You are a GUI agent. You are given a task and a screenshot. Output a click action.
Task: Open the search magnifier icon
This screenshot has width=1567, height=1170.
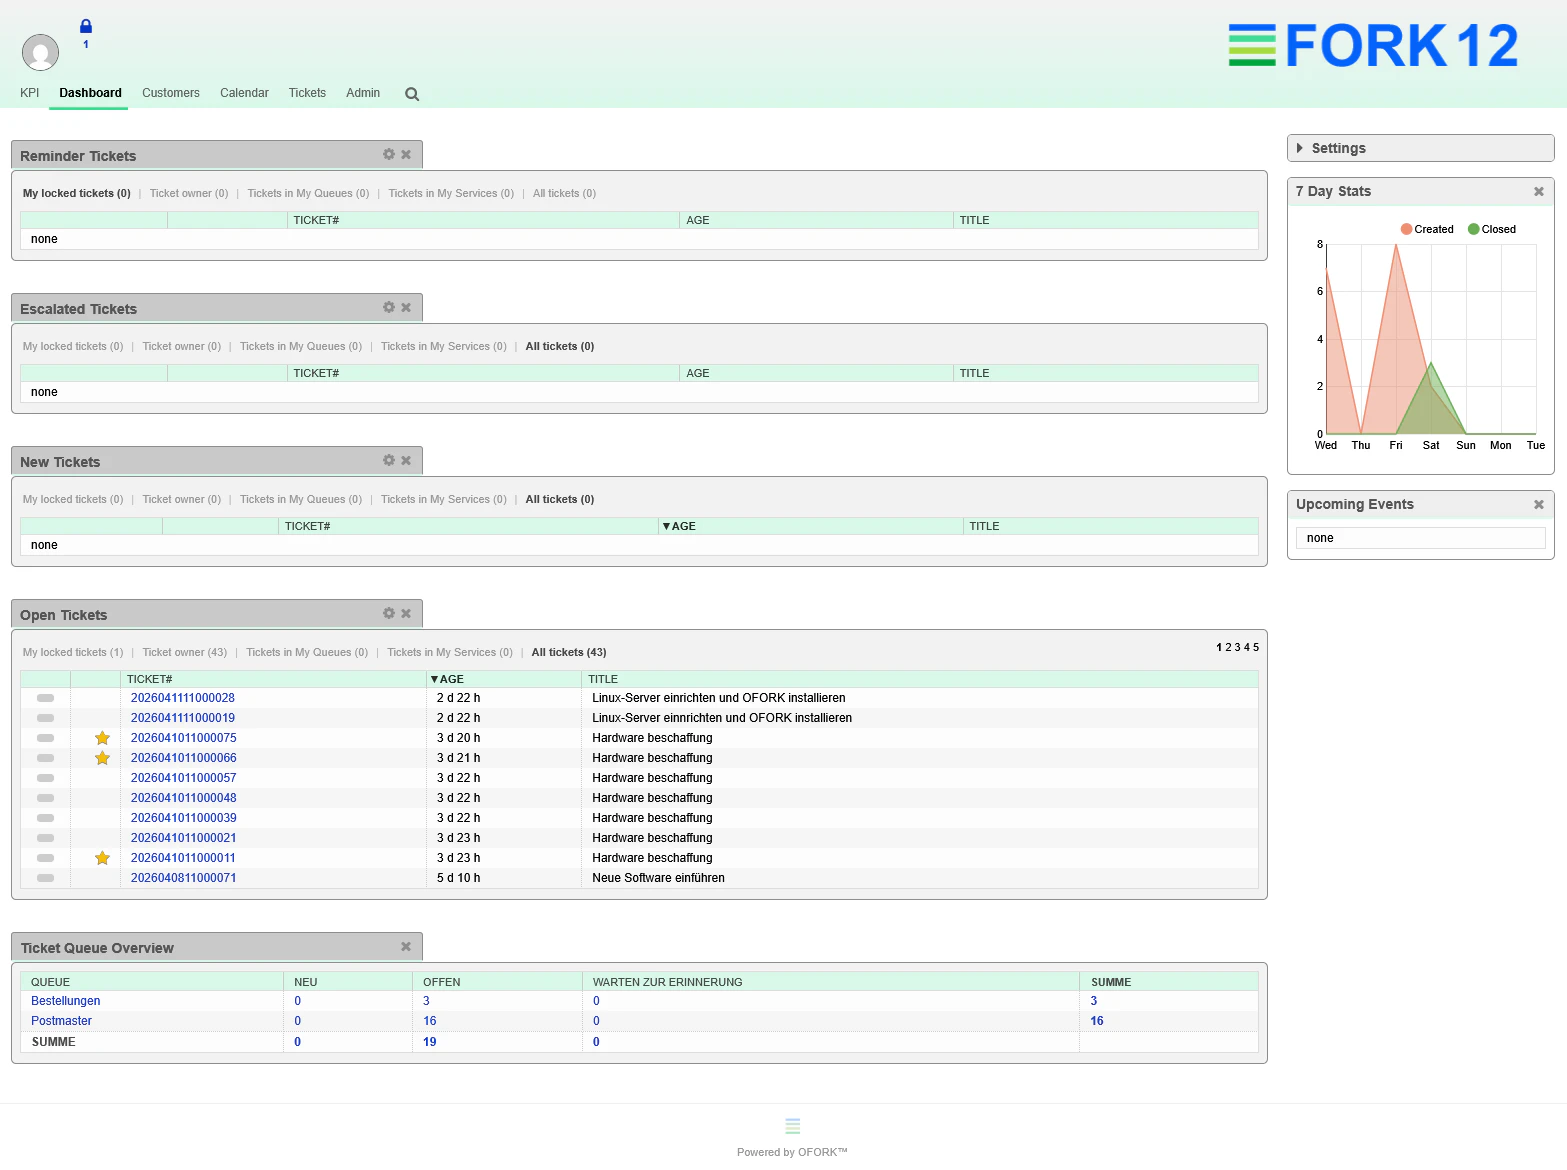[411, 93]
